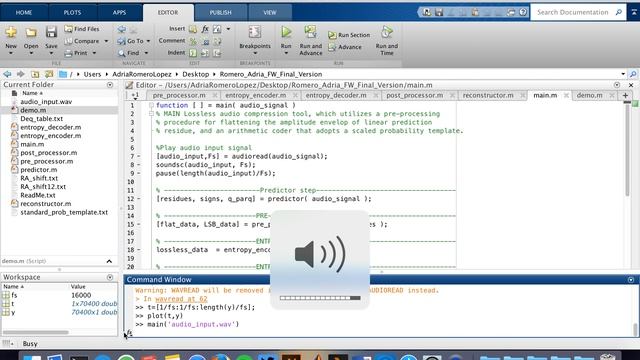Image resolution: width=640 pixels, height=360 pixels.
Task: Open the Breakpoints menu
Action: point(255,41)
